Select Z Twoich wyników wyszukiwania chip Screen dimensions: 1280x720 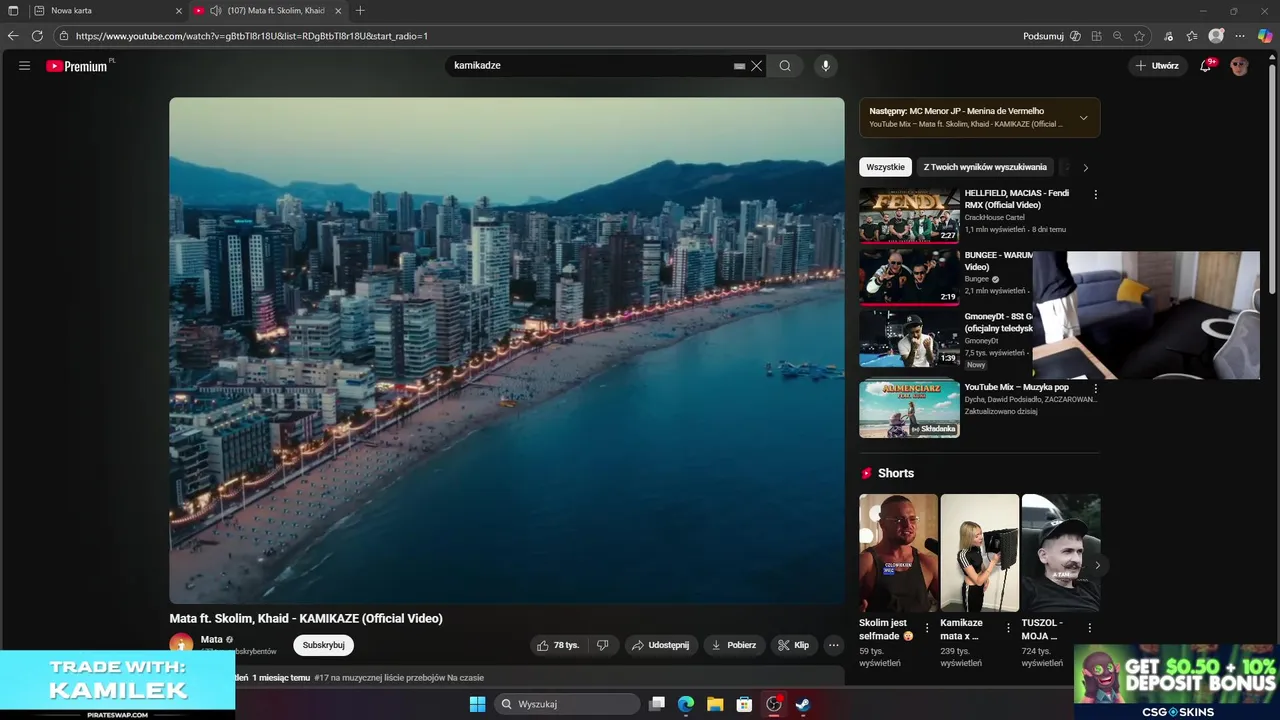pos(985,167)
